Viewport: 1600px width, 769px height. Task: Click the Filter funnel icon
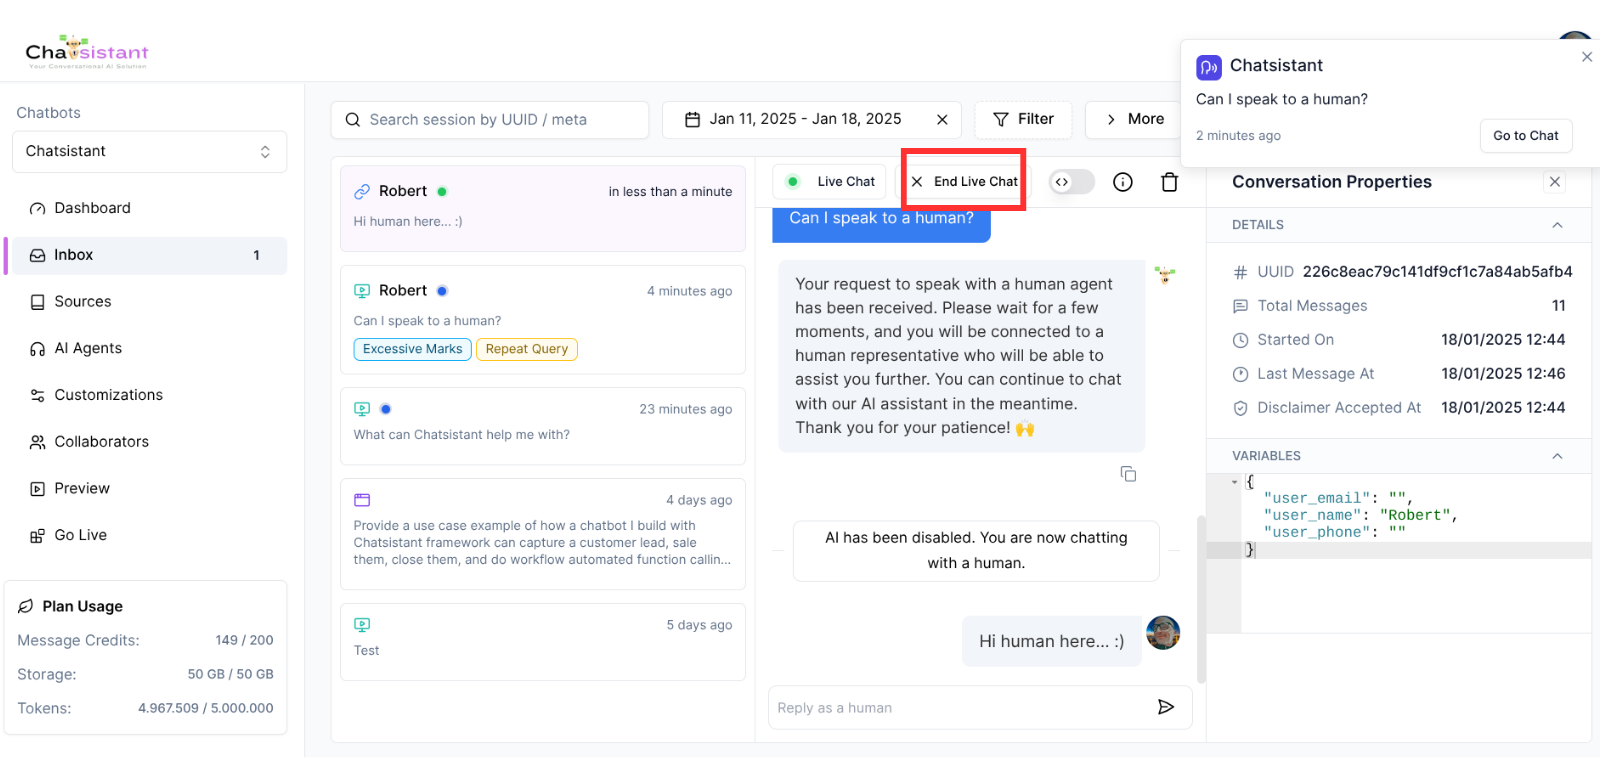(x=1000, y=120)
